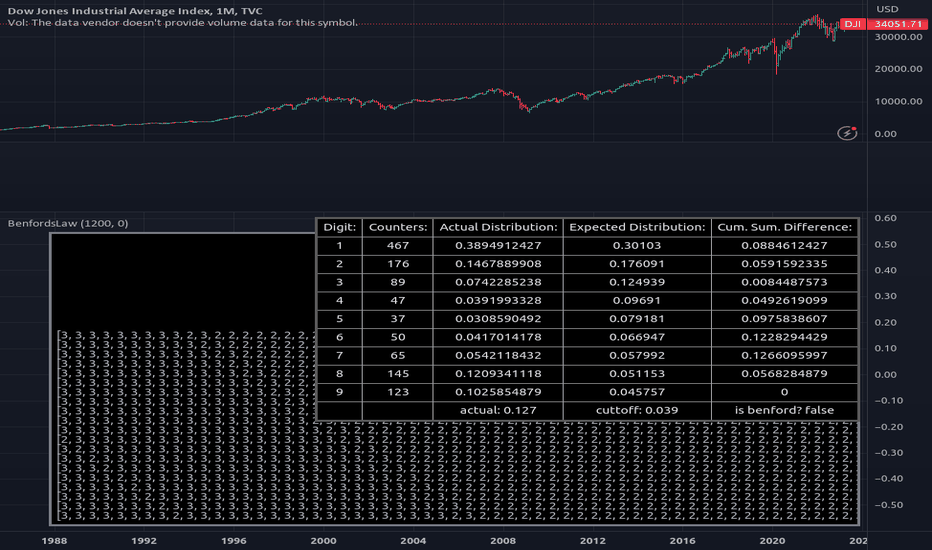Click the red DJI symbol tag
Screen dimensions: 932x550
[853, 24]
